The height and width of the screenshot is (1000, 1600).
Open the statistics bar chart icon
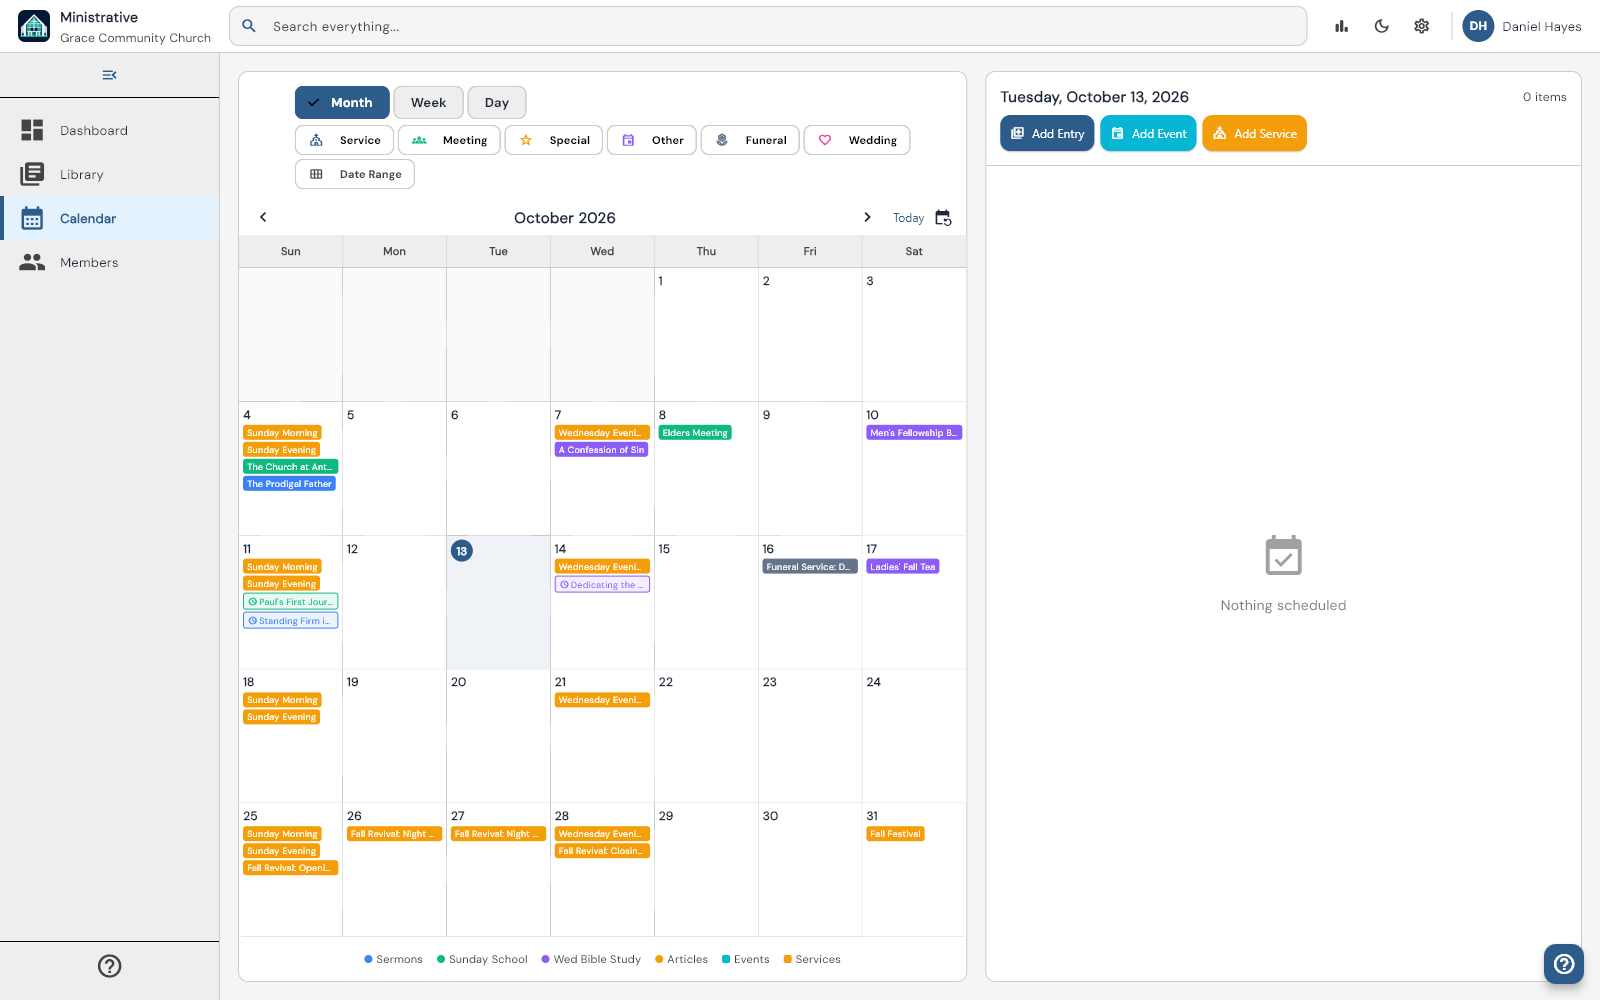pos(1342,26)
